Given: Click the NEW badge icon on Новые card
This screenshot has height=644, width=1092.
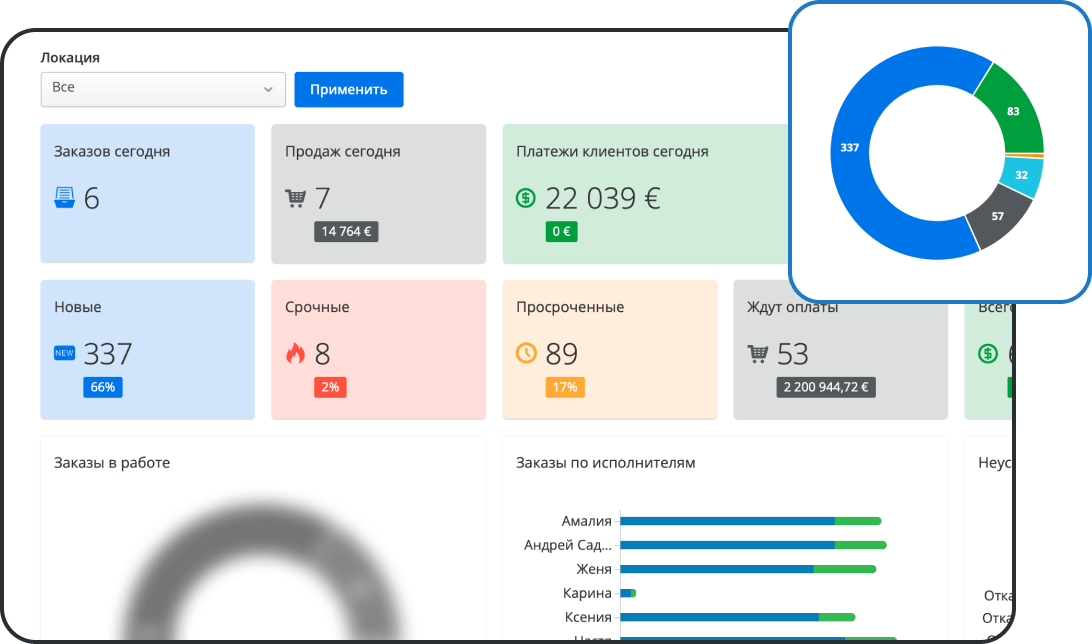Looking at the screenshot, I should pyautogui.click(x=65, y=354).
